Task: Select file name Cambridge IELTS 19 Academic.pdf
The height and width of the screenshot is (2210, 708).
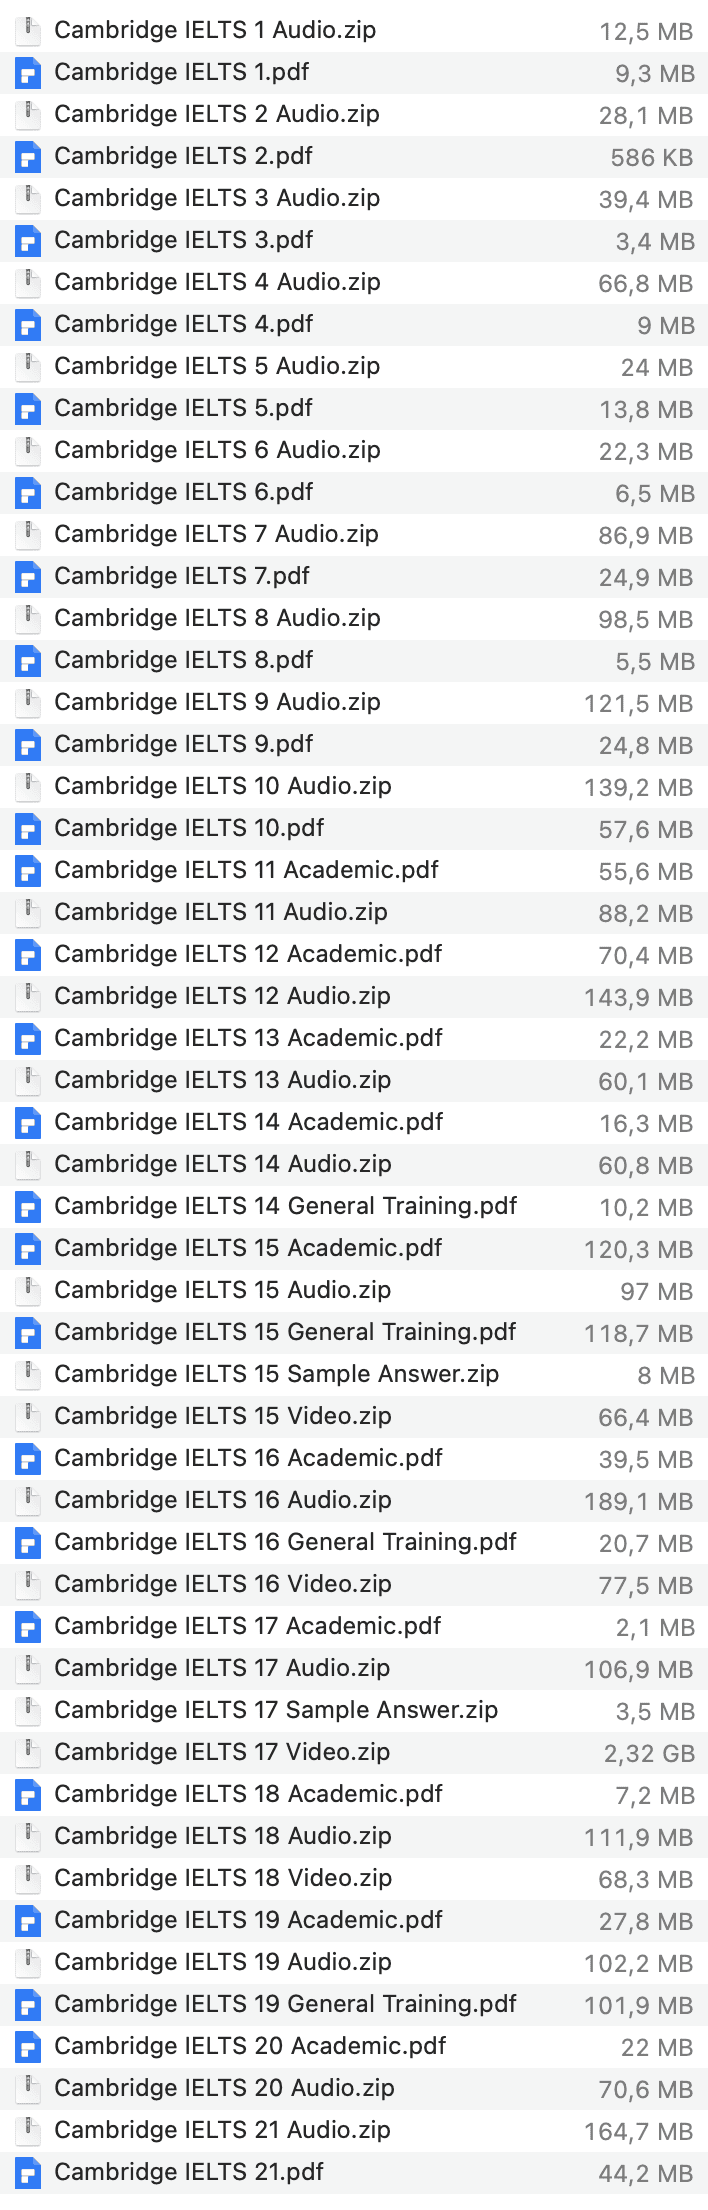Action: 249,1920
